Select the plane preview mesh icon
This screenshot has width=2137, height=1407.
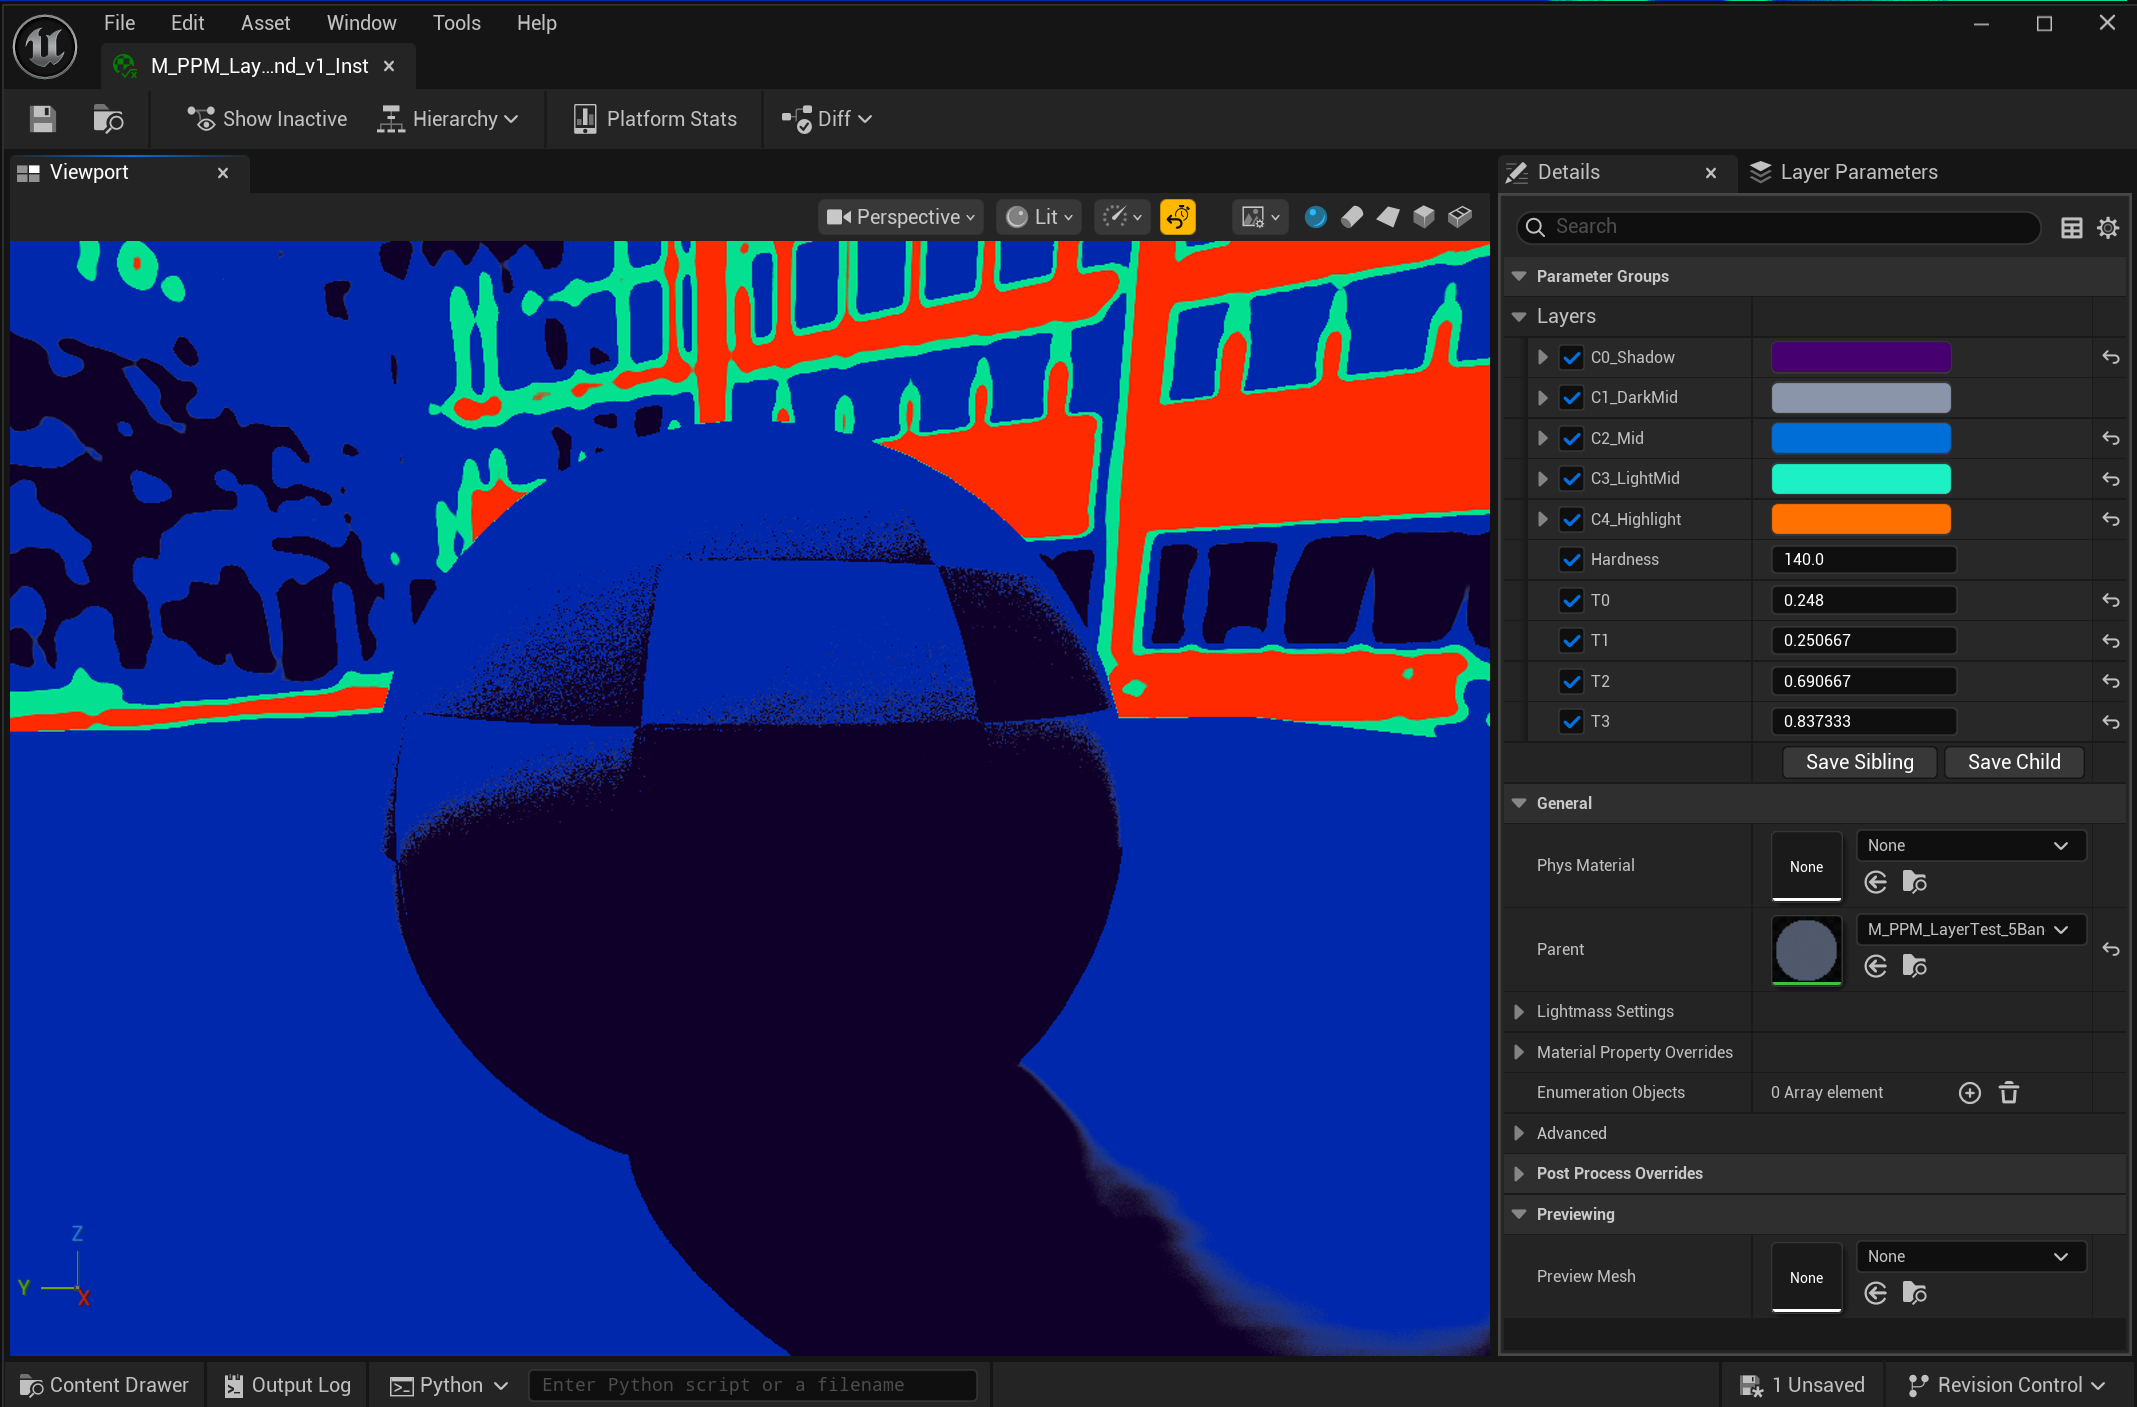(1388, 217)
